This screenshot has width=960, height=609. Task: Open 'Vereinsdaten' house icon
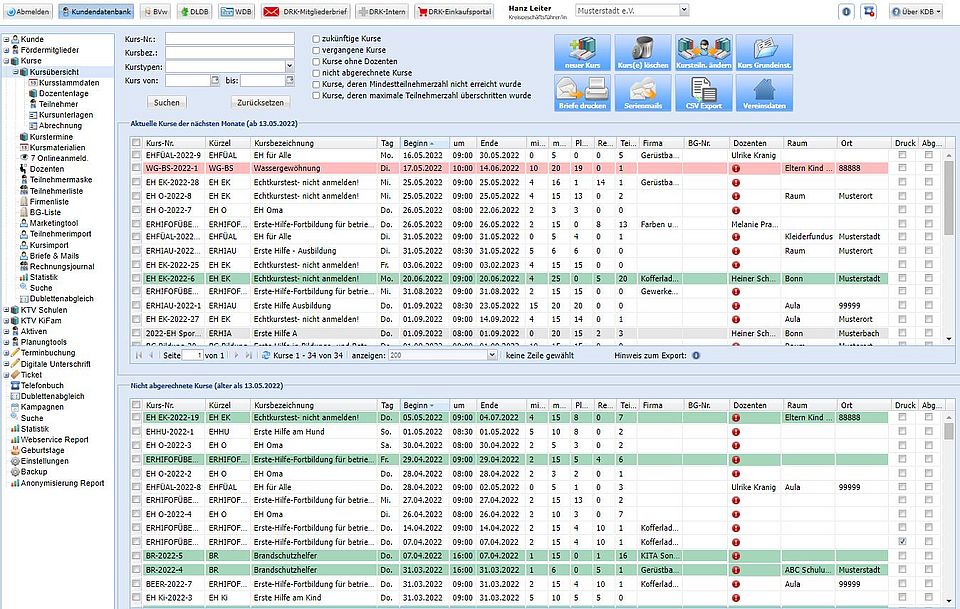tap(764, 93)
